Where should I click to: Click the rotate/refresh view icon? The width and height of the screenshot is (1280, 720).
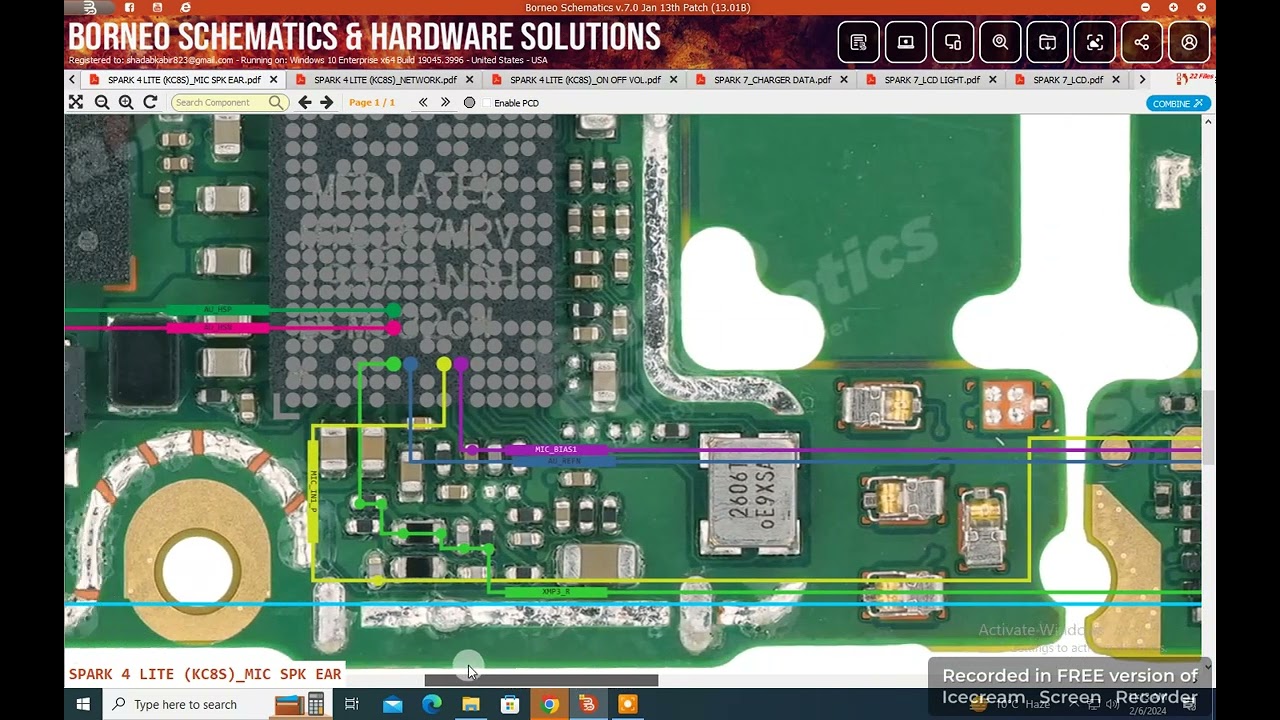(x=150, y=102)
